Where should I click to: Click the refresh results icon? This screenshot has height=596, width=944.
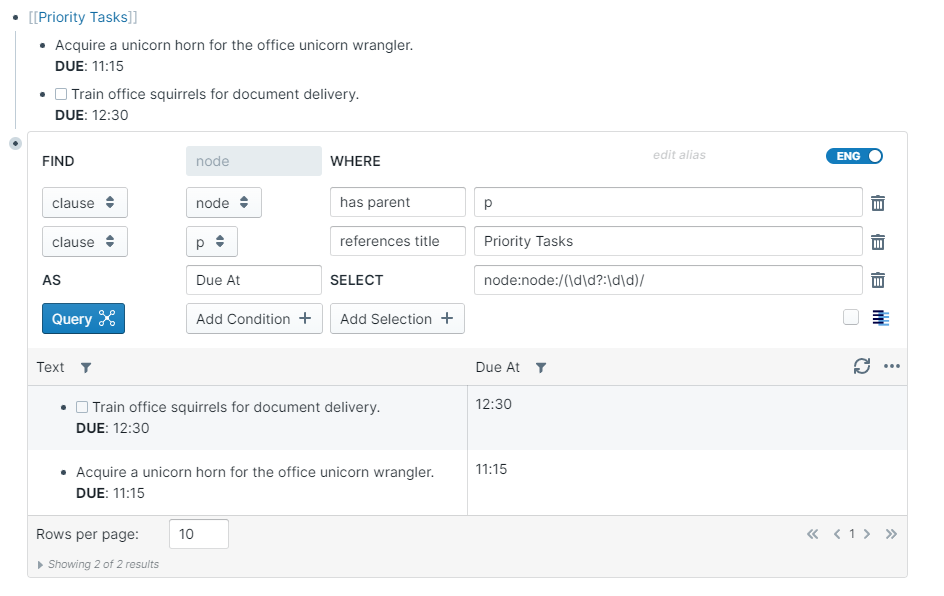click(862, 367)
